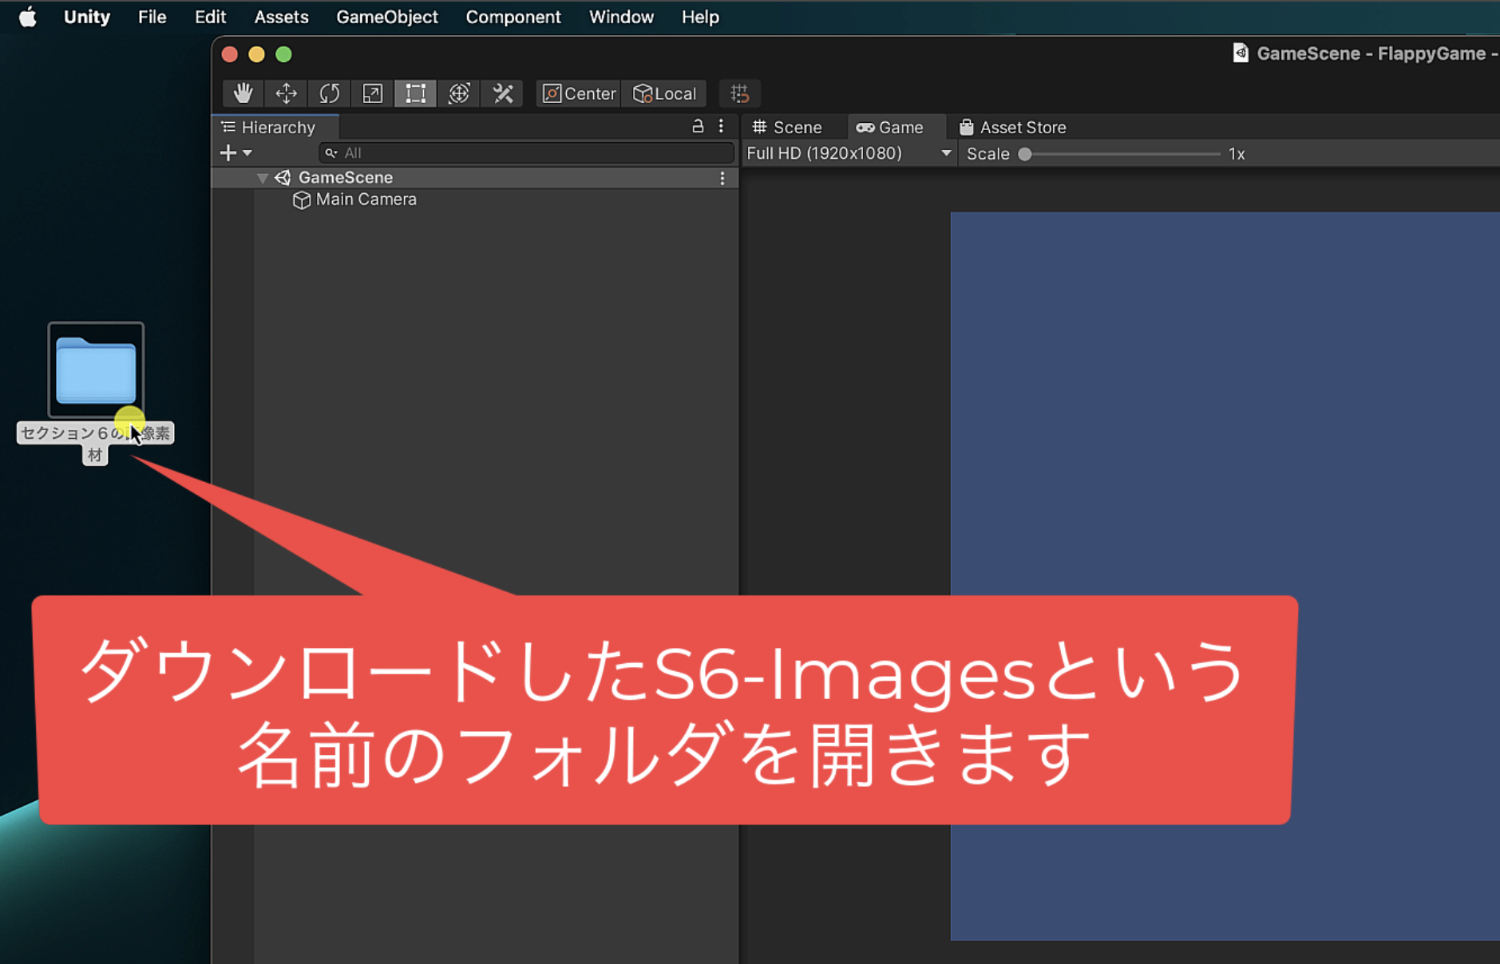Open the Hierarchy create plus dropdown

click(235, 153)
